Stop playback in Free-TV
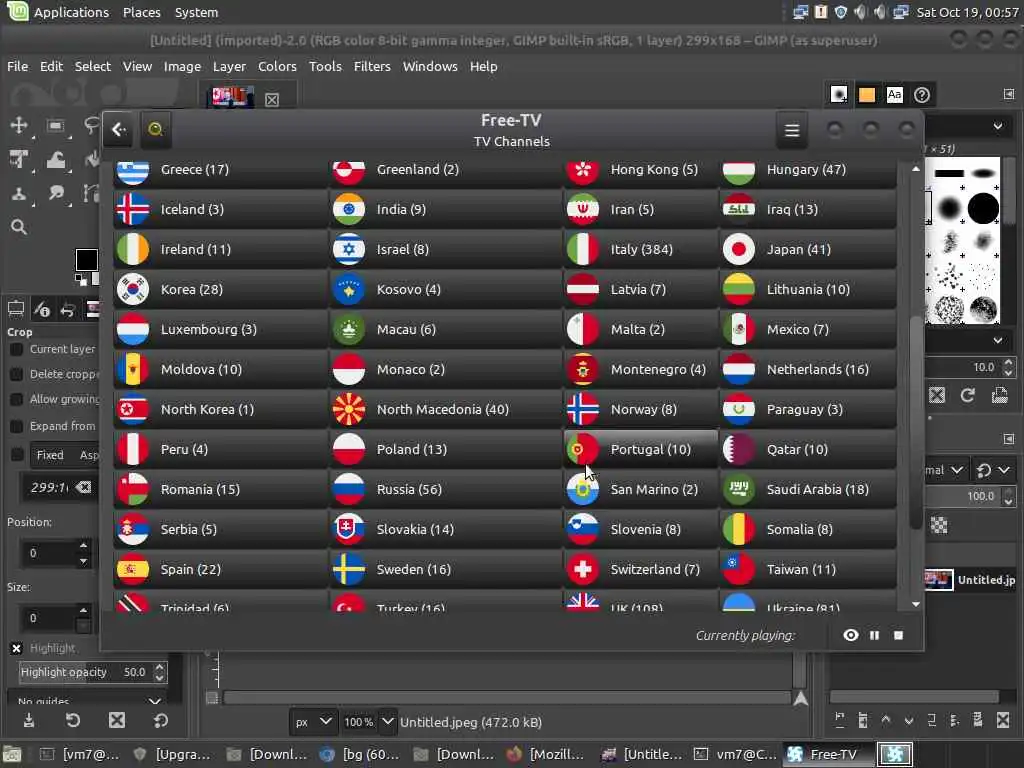The height and width of the screenshot is (768, 1024). coord(899,635)
